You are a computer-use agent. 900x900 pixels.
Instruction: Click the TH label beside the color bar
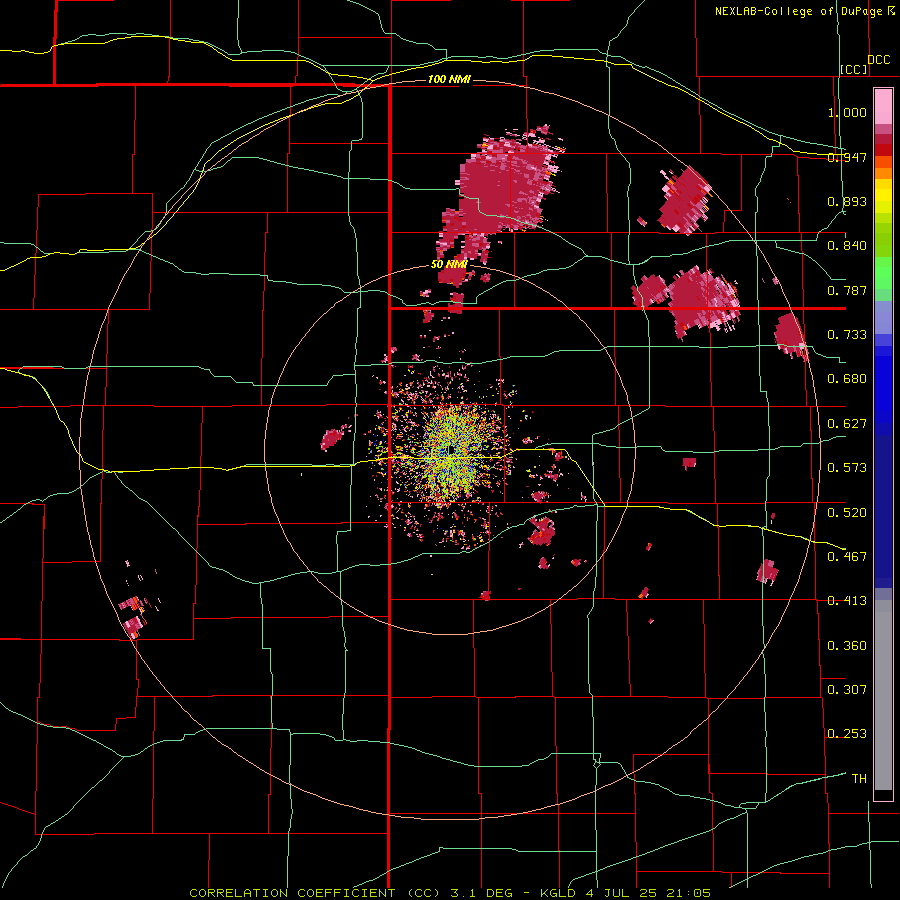point(859,778)
